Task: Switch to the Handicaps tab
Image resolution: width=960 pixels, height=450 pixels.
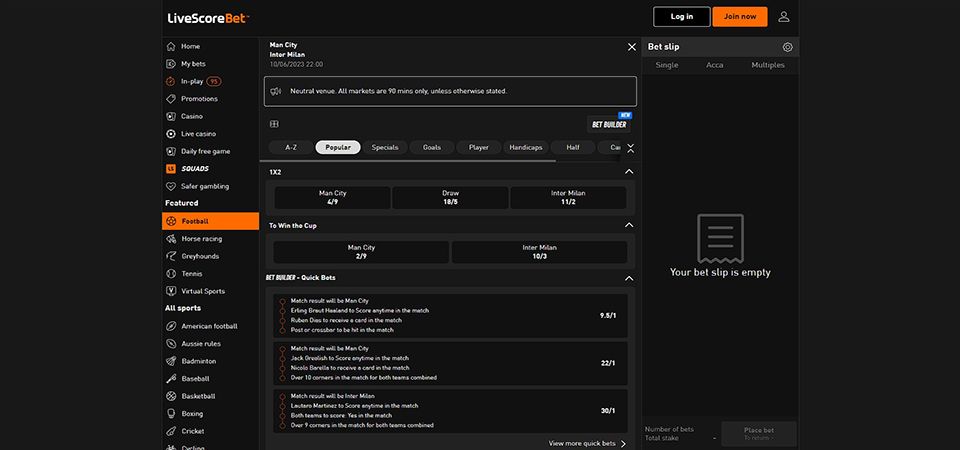Action: click(x=526, y=148)
